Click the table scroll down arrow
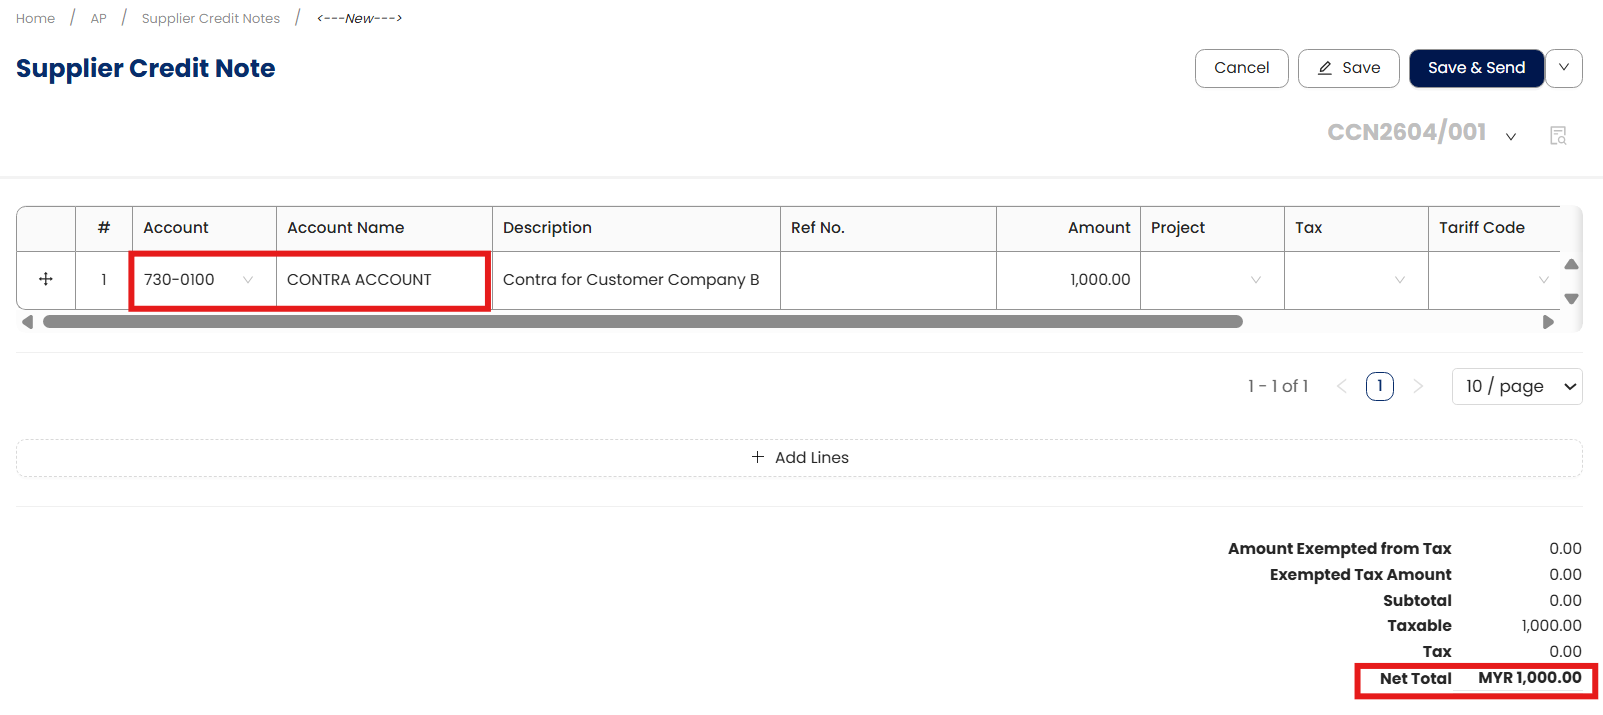Screen dimensions: 1603x715 pos(1571,298)
